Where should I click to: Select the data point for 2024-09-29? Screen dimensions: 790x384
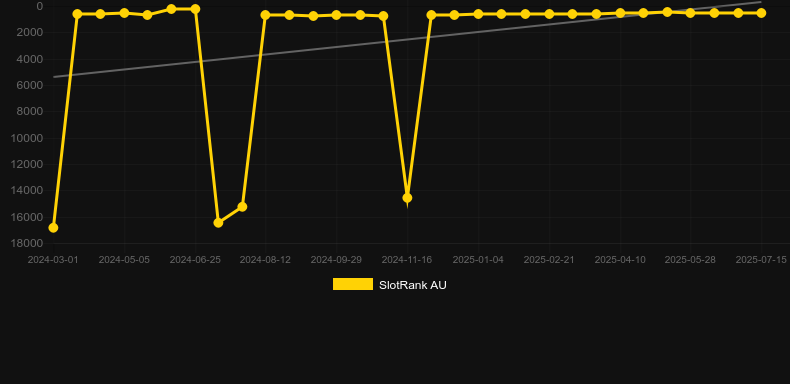click(337, 15)
